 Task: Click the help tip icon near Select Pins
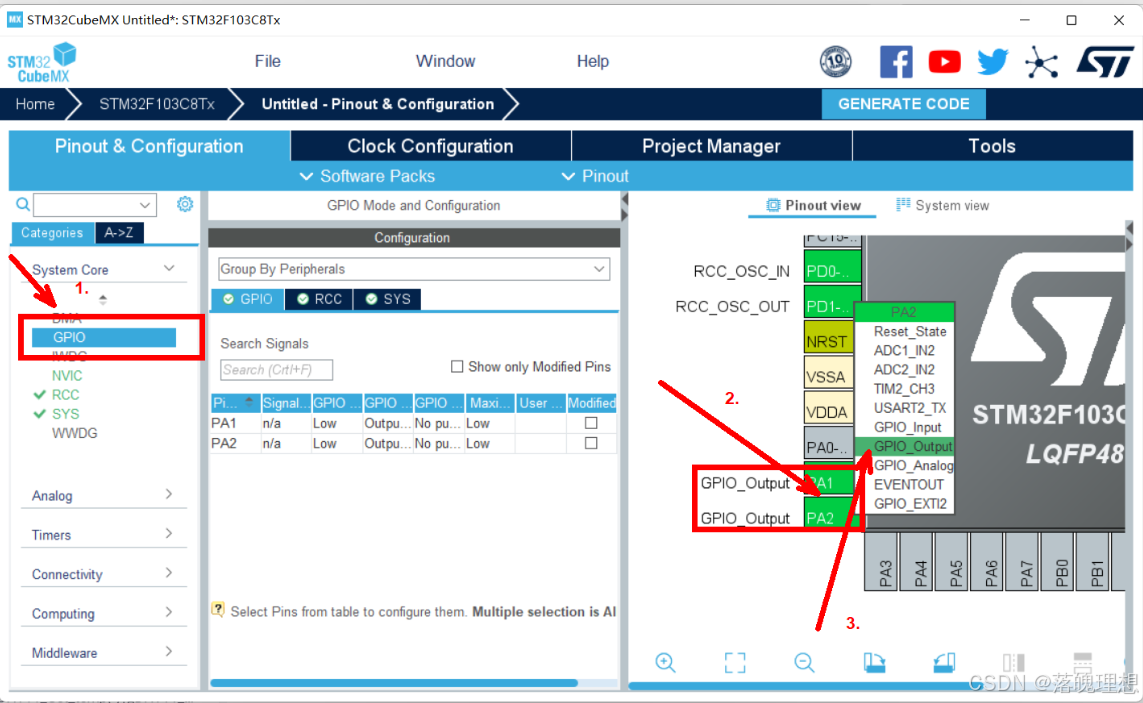click(x=218, y=610)
